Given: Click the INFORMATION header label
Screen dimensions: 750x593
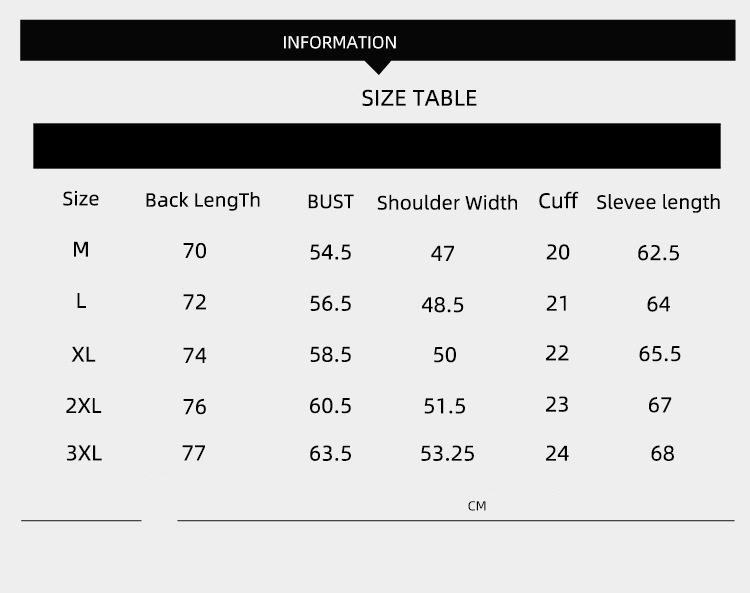Looking at the screenshot, I should pyautogui.click(x=340, y=42).
